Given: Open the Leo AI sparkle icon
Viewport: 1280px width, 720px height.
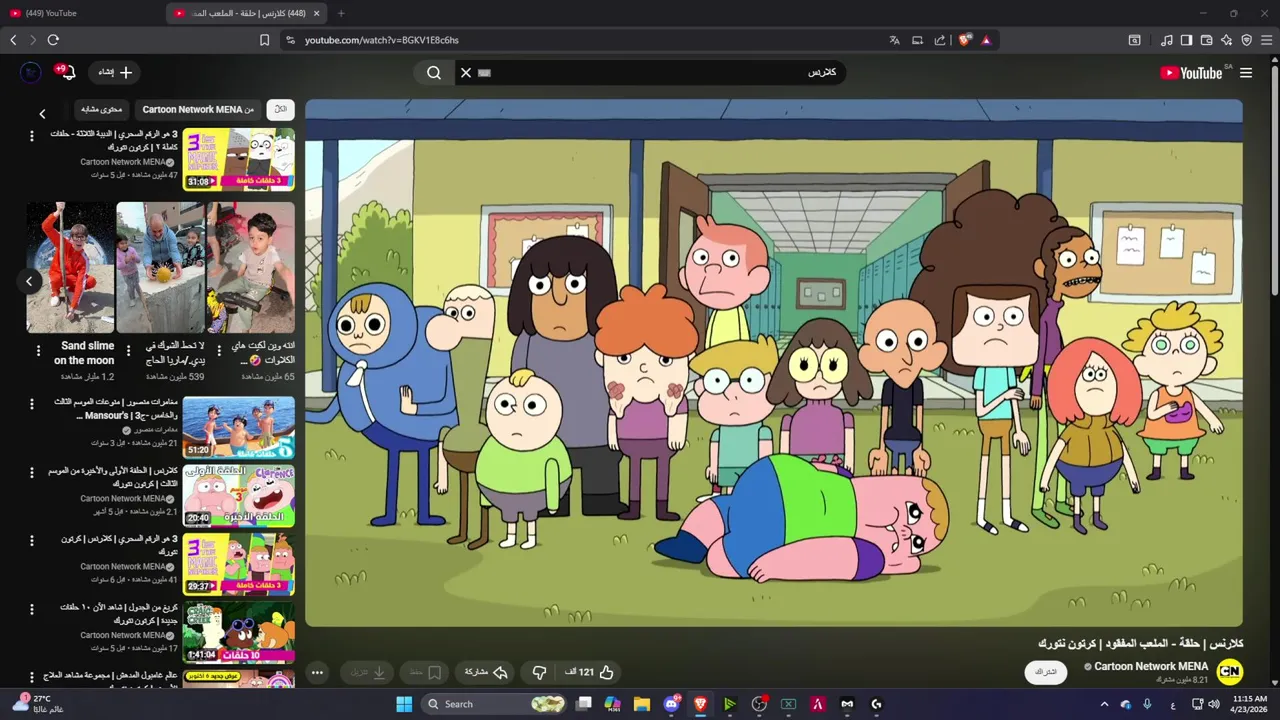Looking at the screenshot, I should tap(1226, 40).
